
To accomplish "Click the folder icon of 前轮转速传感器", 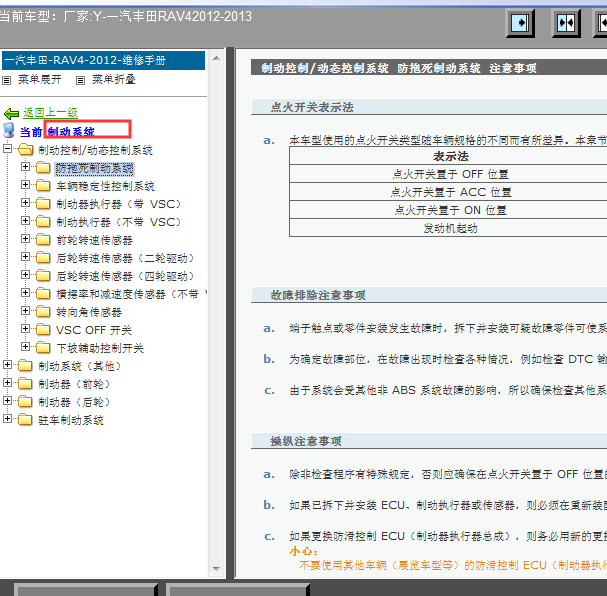I will coord(43,240).
